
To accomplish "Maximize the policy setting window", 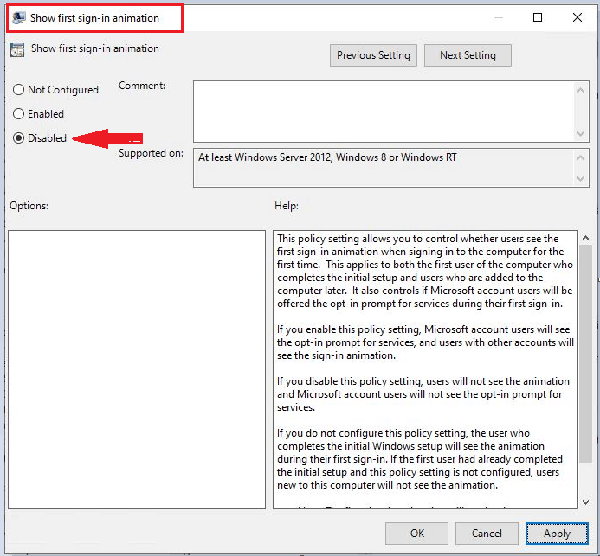I will (538, 17).
